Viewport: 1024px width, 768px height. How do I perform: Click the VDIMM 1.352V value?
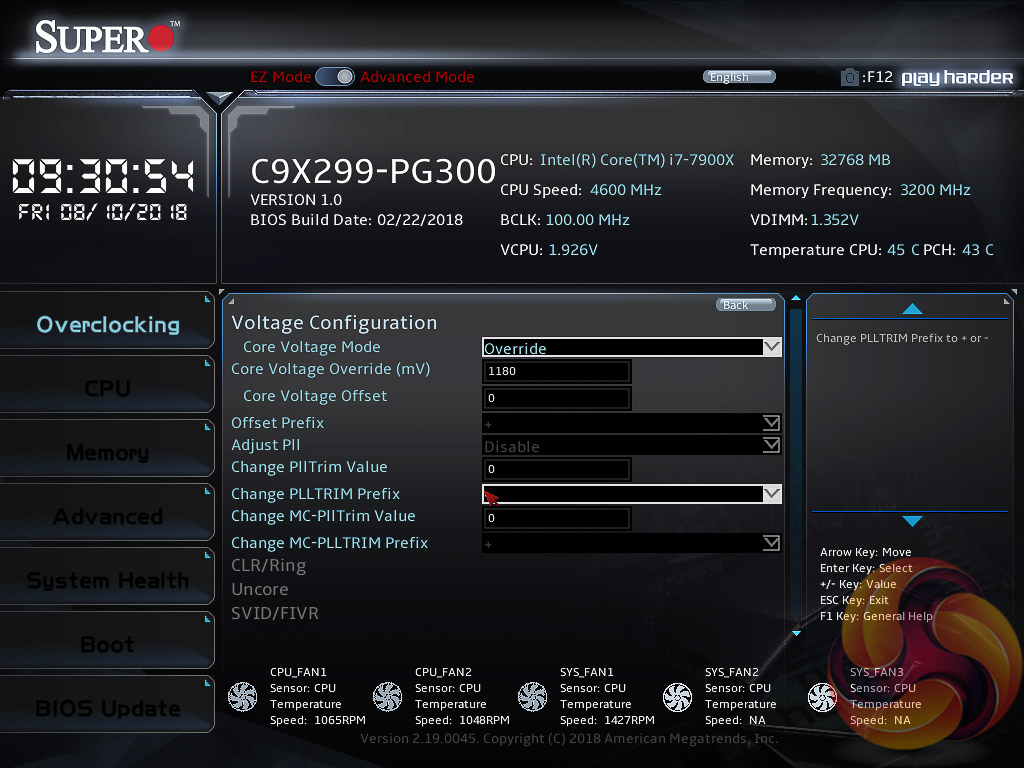(x=835, y=220)
